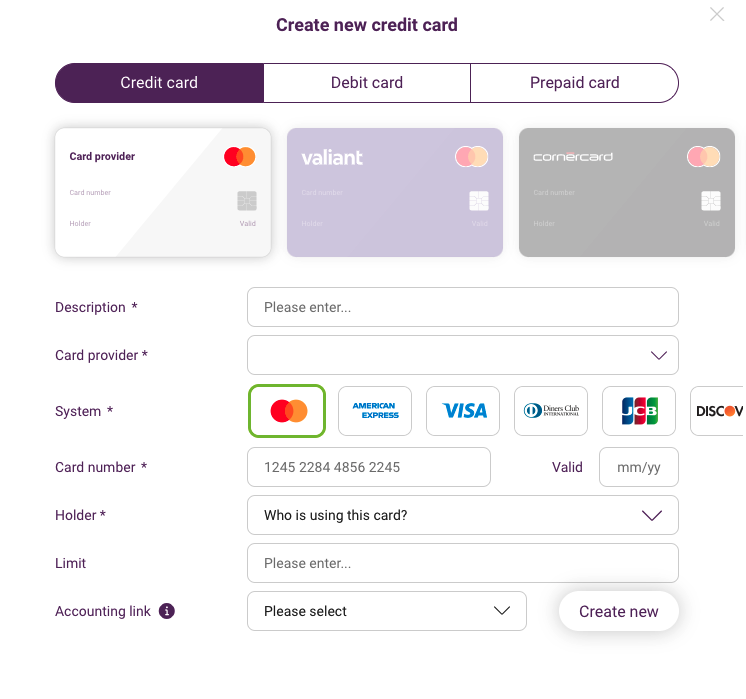Viewport: 746px width, 699px height.
Task: Open the Card provider dropdown
Action: click(463, 355)
